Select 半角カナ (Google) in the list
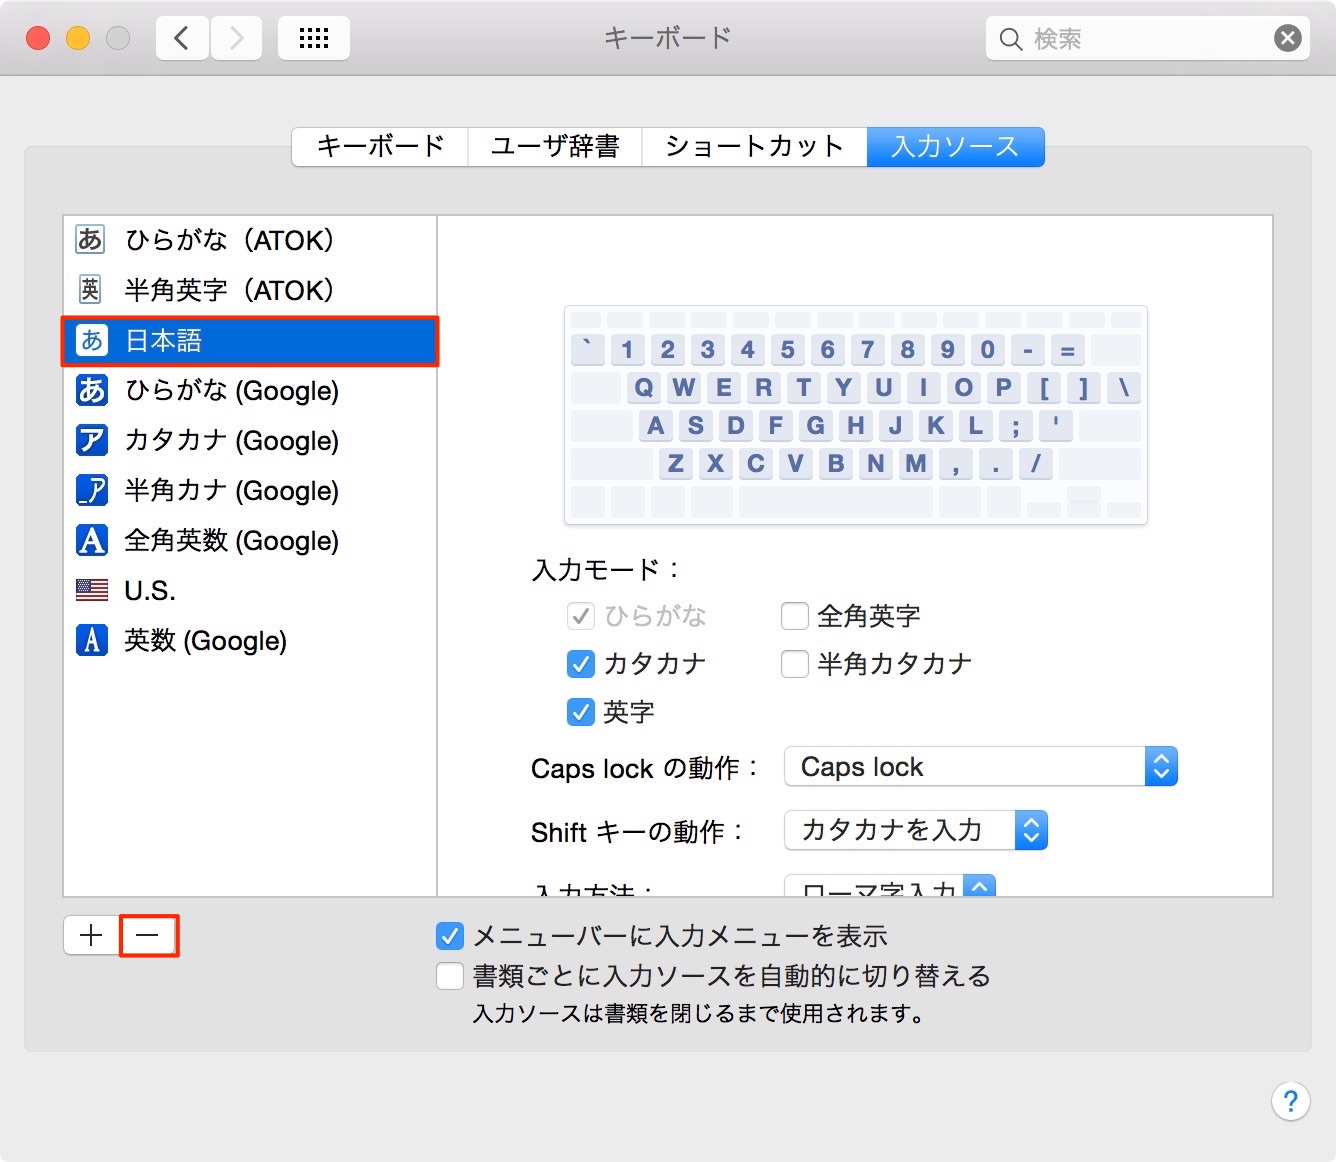The height and width of the screenshot is (1162, 1336). pyautogui.click(x=250, y=490)
